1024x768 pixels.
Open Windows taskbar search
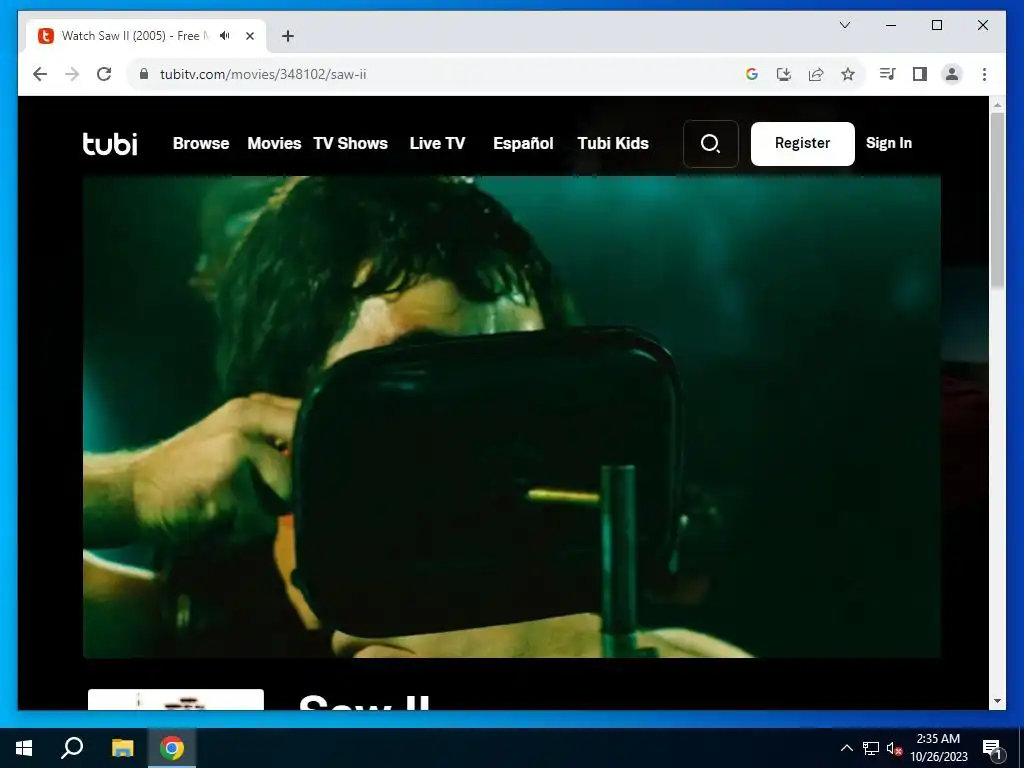(72, 748)
